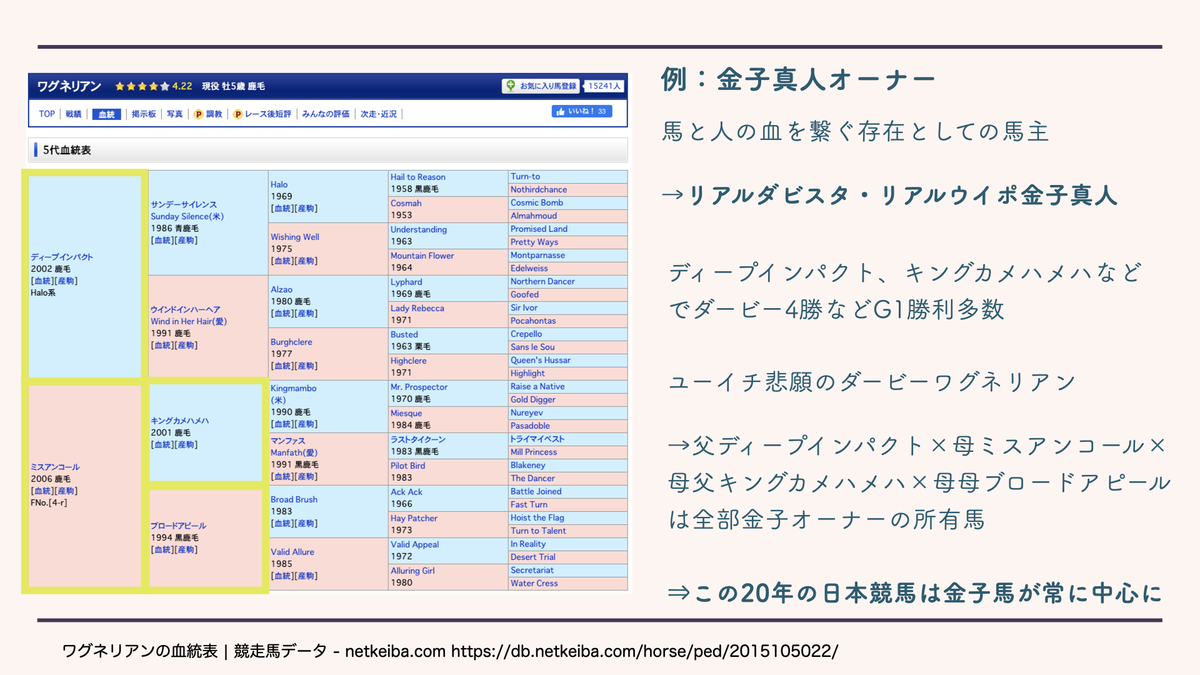Open the 掲示板 tab

pyautogui.click(x=143, y=114)
